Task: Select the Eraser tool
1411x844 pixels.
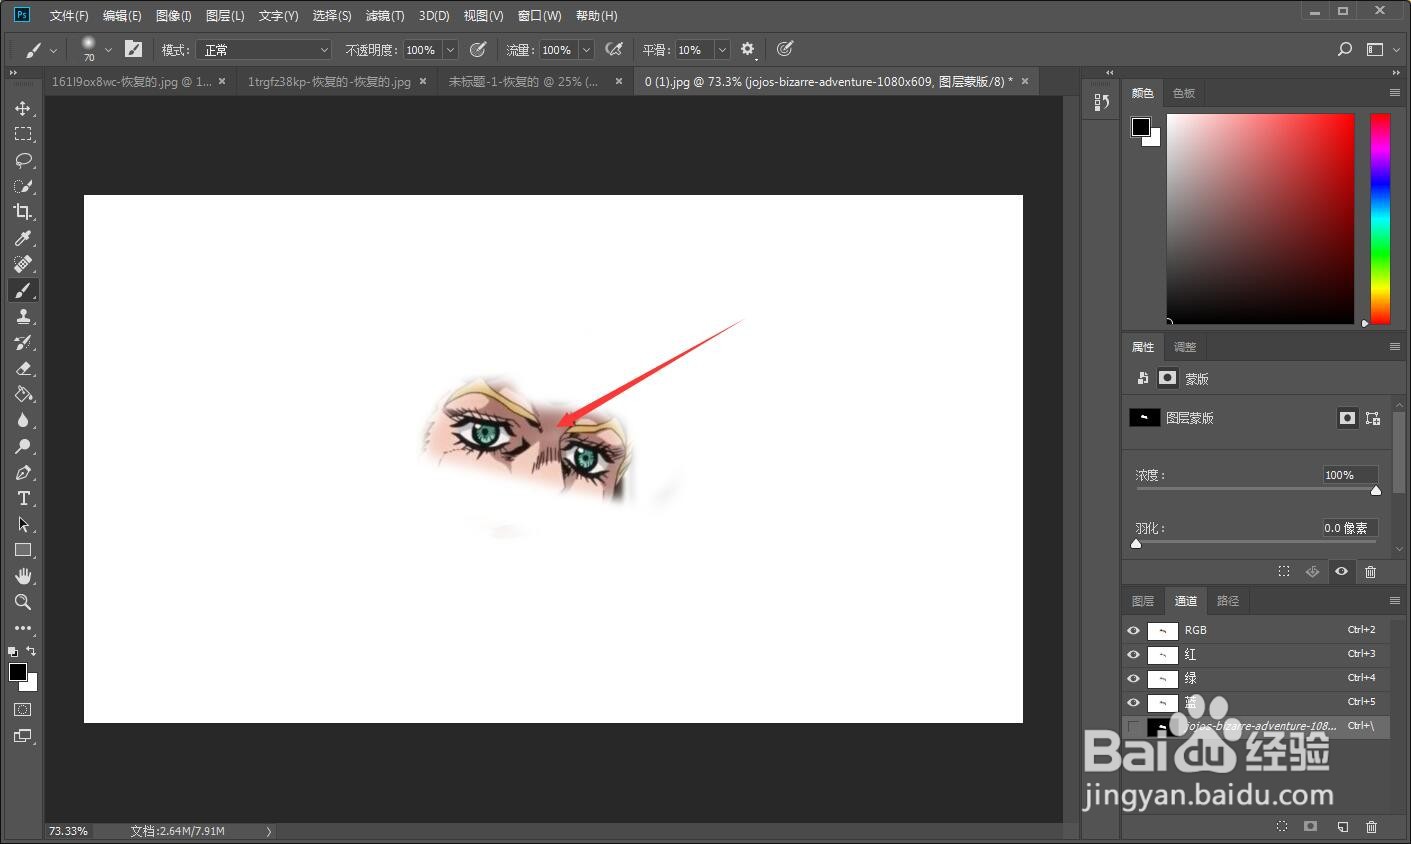Action: [x=23, y=368]
